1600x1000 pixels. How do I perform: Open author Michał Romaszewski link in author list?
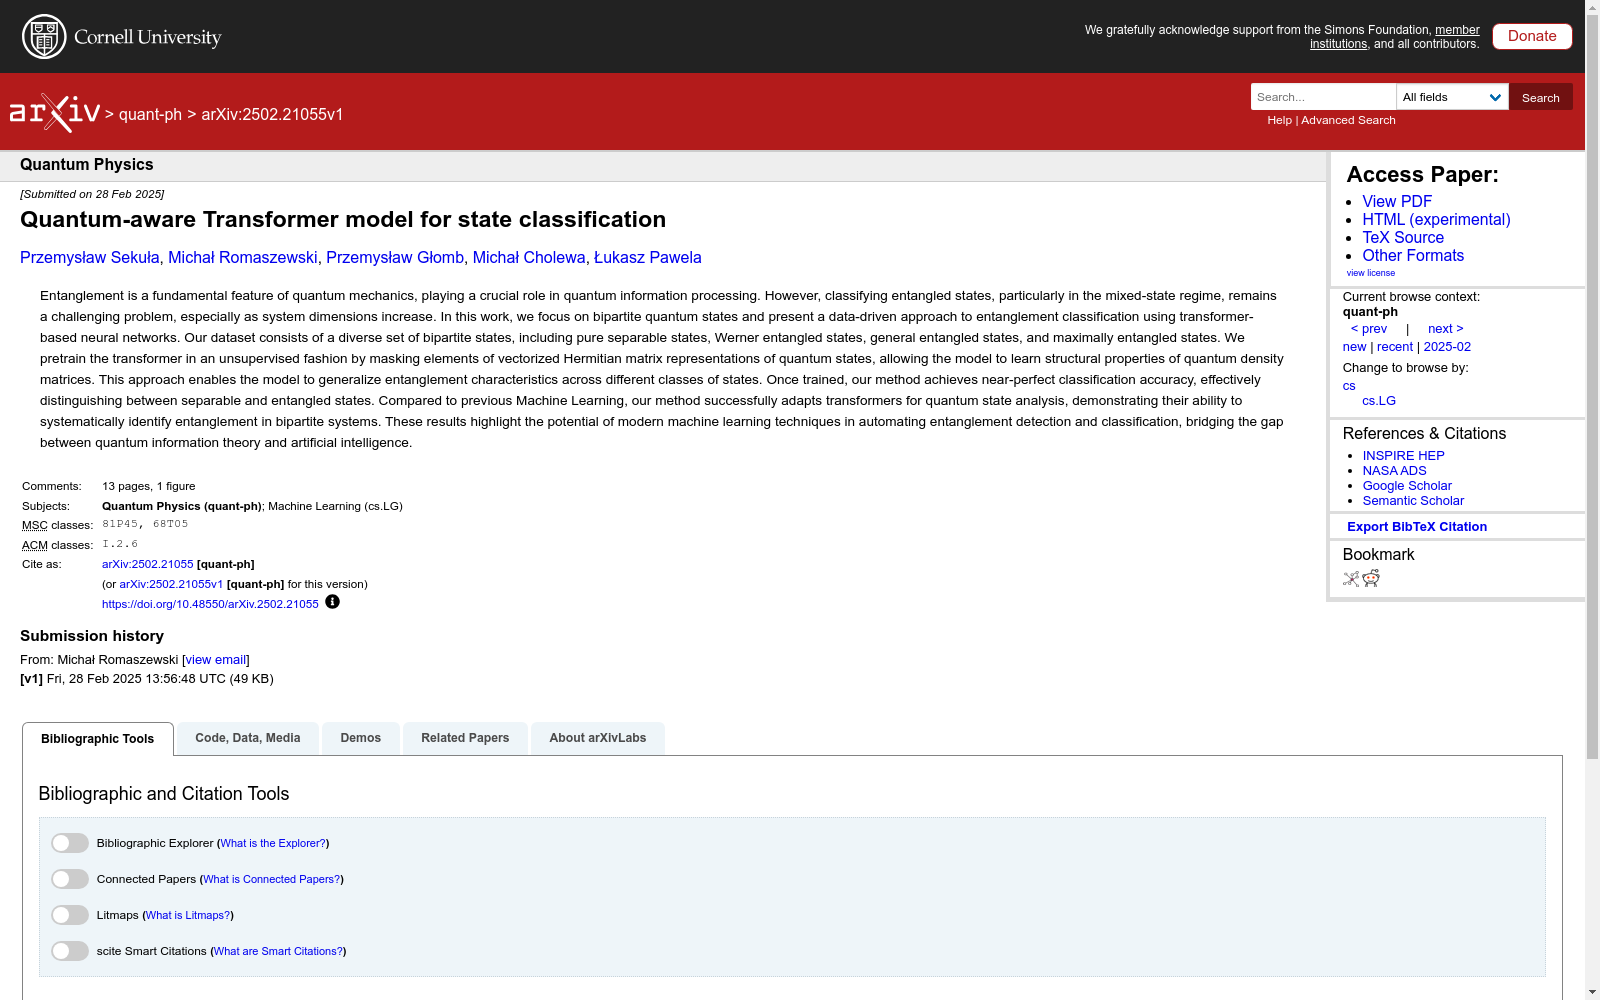(x=243, y=258)
